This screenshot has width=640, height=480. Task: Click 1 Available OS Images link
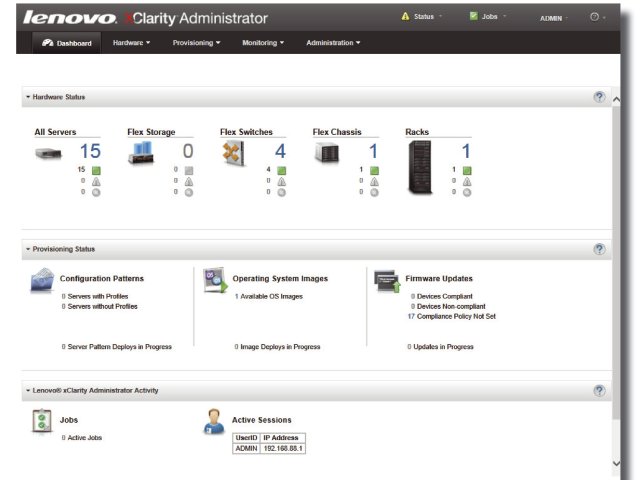coord(269,296)
